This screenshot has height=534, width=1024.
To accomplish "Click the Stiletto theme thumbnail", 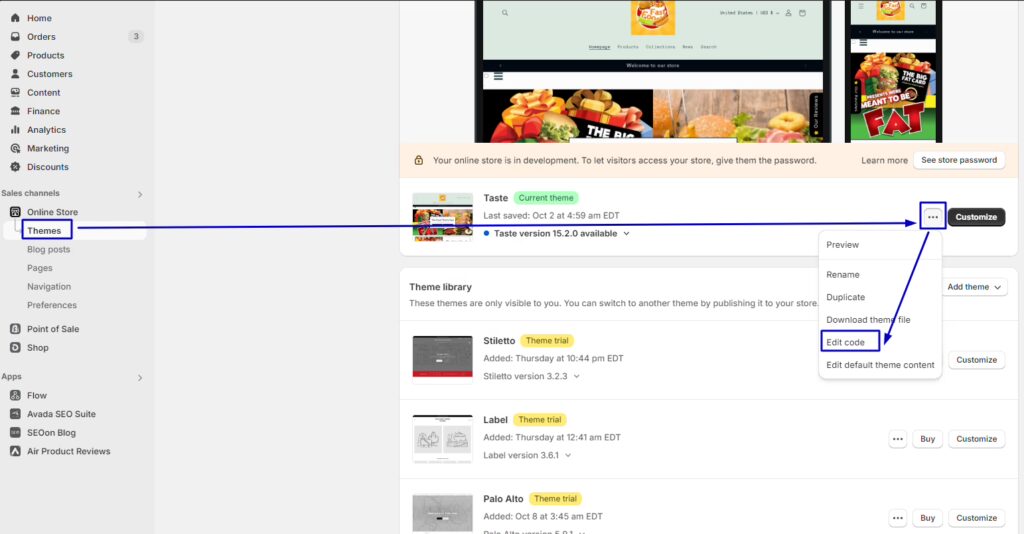I will point(443,359).
